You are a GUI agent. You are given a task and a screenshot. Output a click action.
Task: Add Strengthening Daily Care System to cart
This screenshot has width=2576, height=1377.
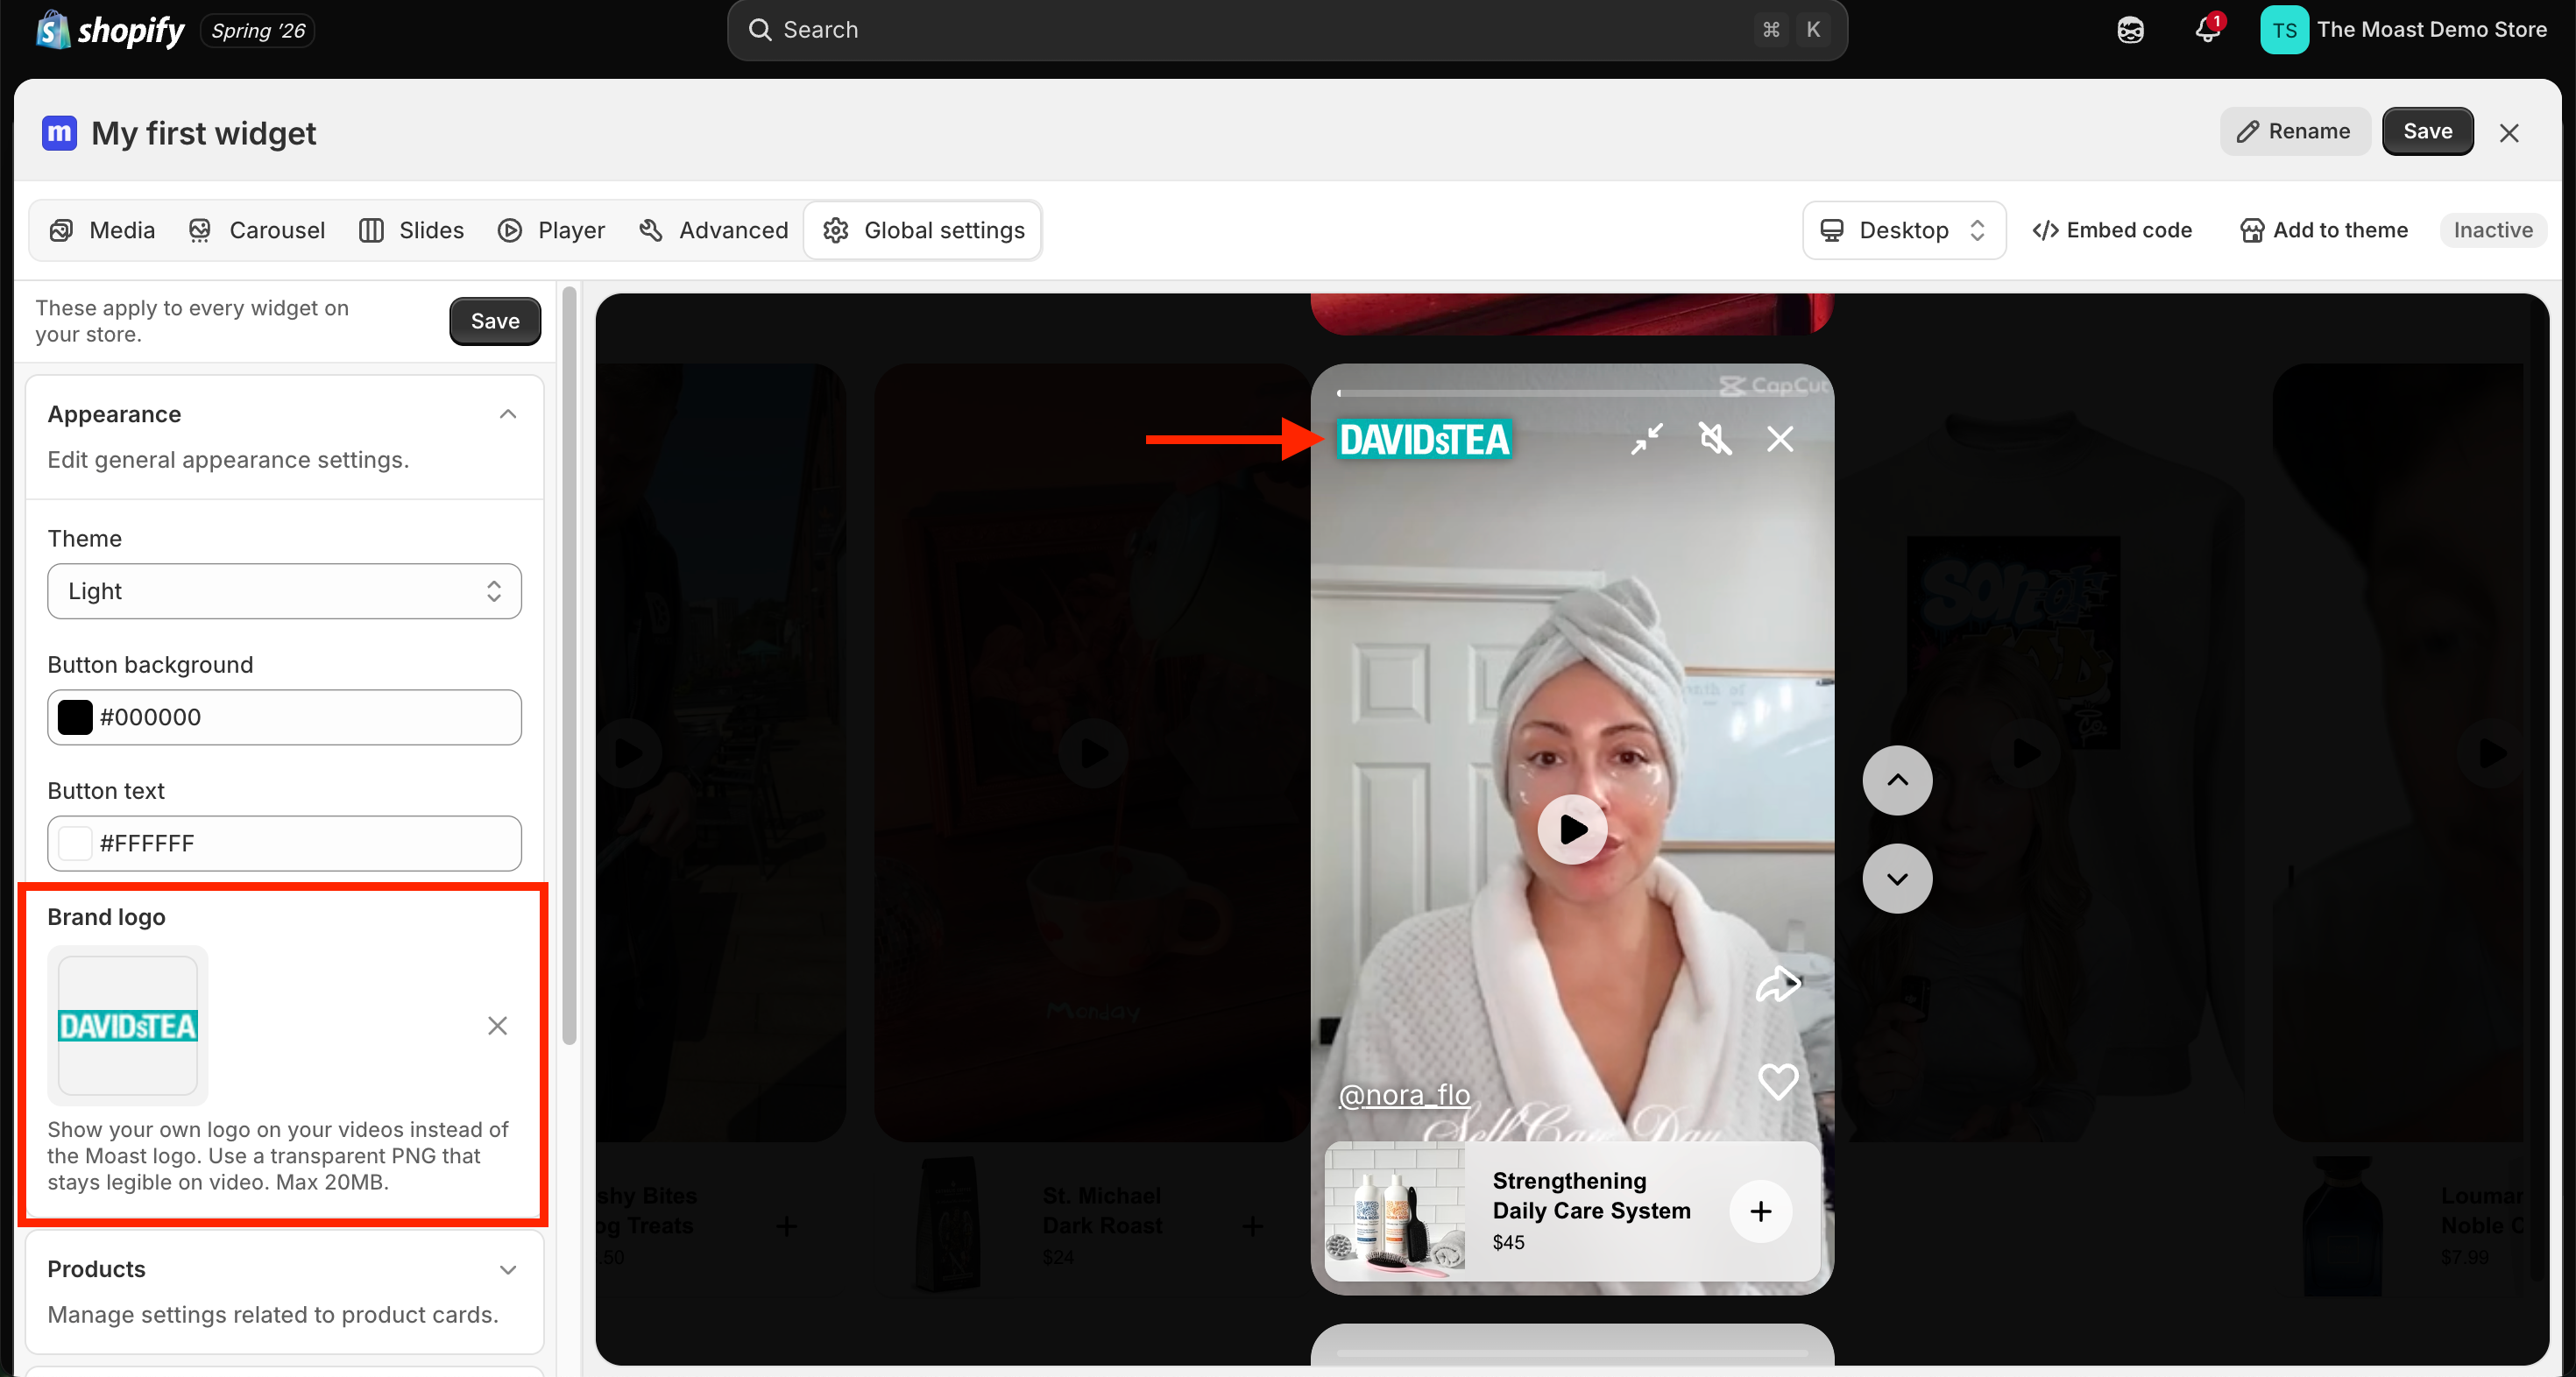point(1761,1211)
